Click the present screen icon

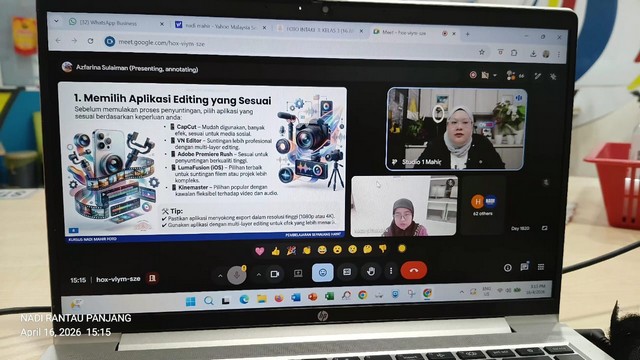pyautogui.click(x=298, y=273)
